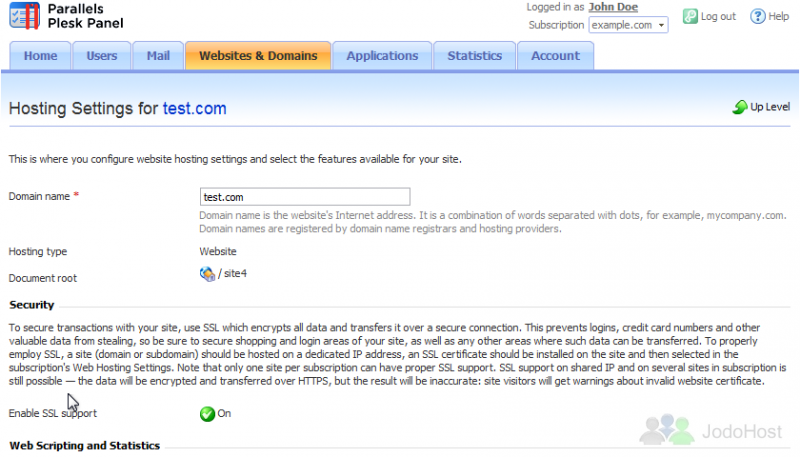This screenshot has height=457, width=800.
Task: Click the Log out text link
Action: coord(718,16)
